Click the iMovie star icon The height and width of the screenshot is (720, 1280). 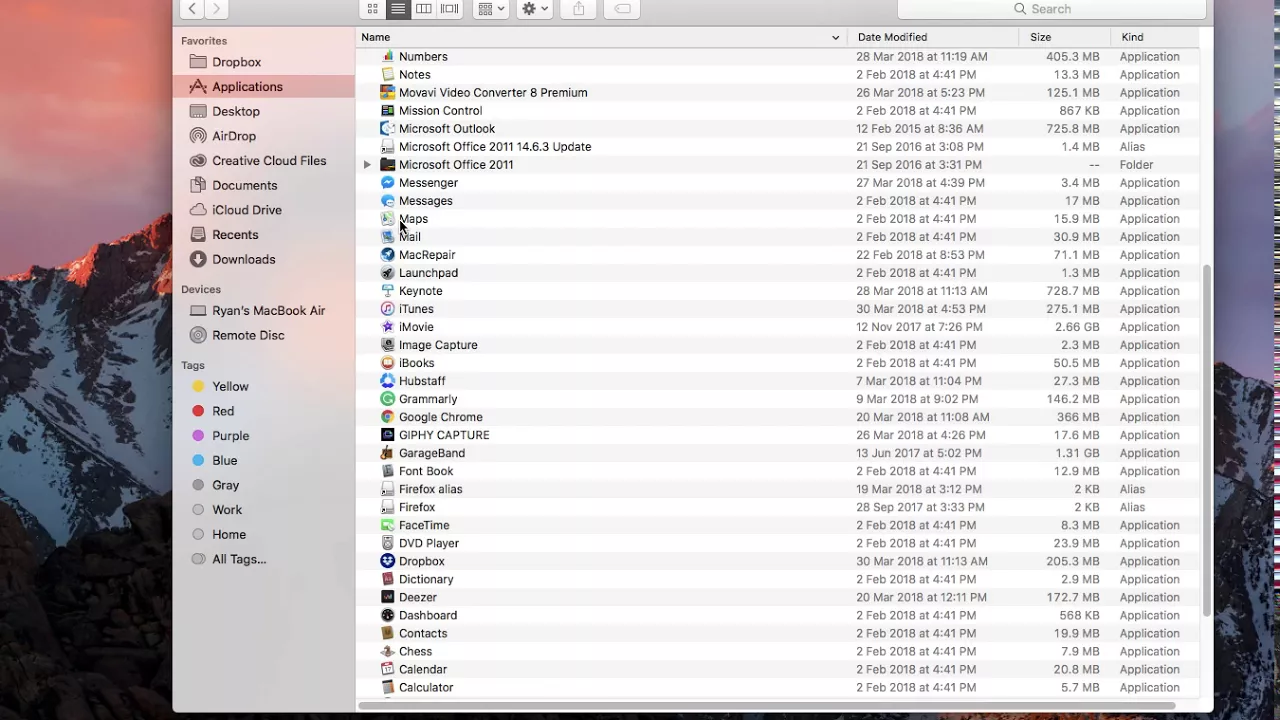(388, 327)
